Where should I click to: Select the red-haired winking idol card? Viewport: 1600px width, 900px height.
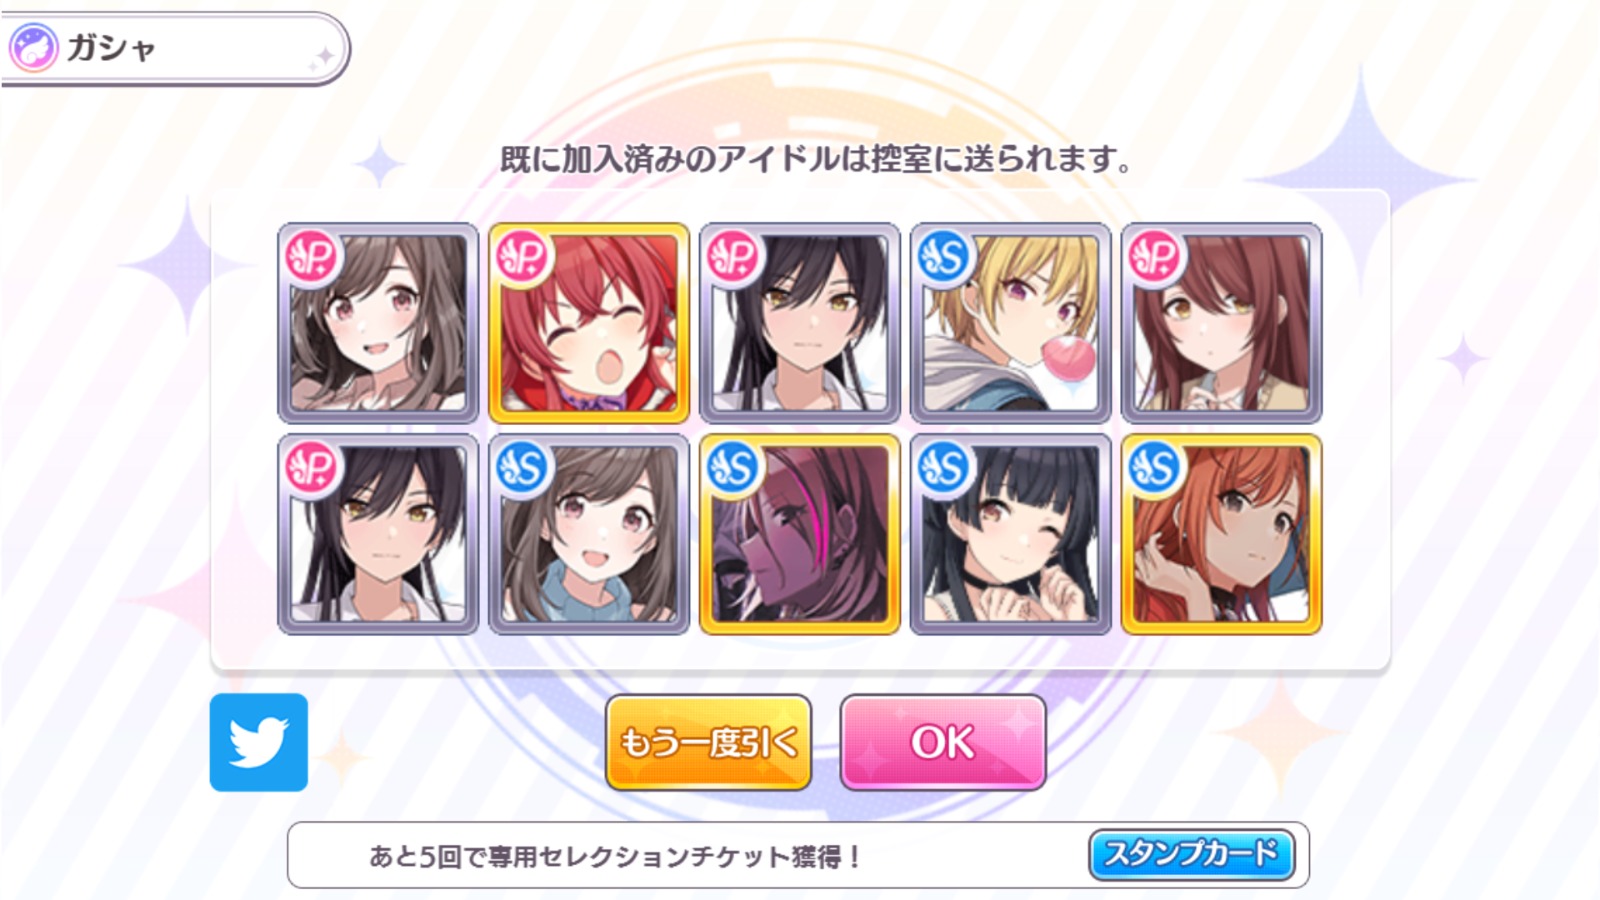click(x=589, y=323)
